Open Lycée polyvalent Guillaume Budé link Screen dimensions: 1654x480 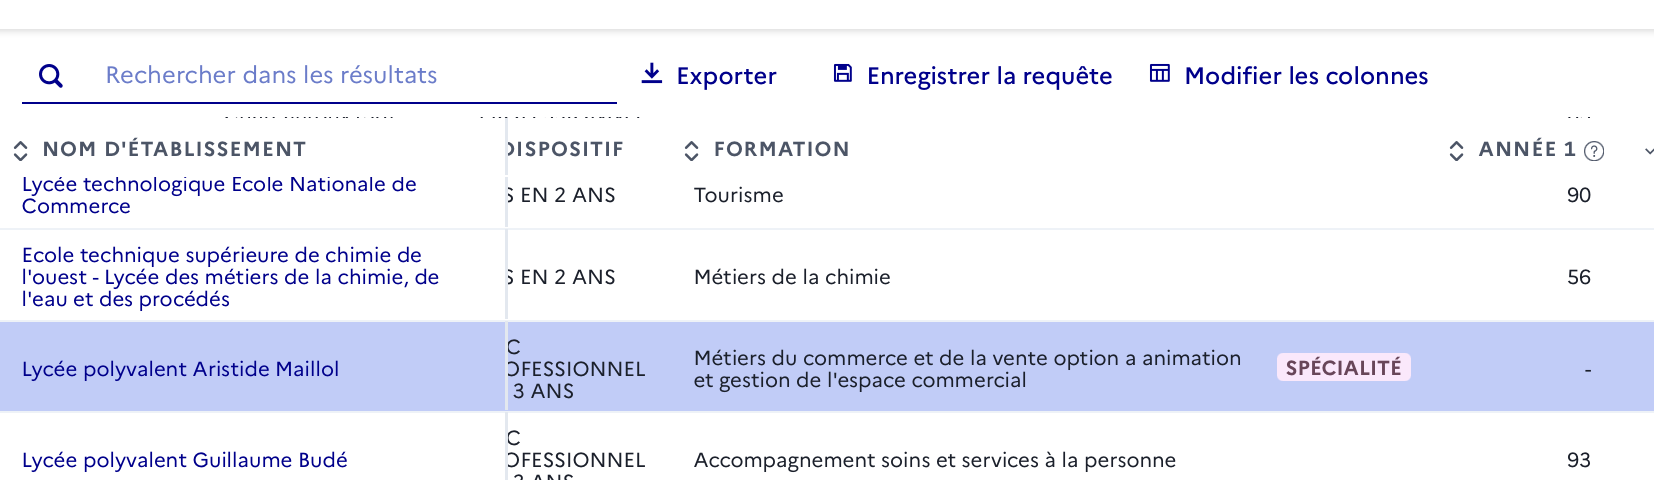point(185,460)
